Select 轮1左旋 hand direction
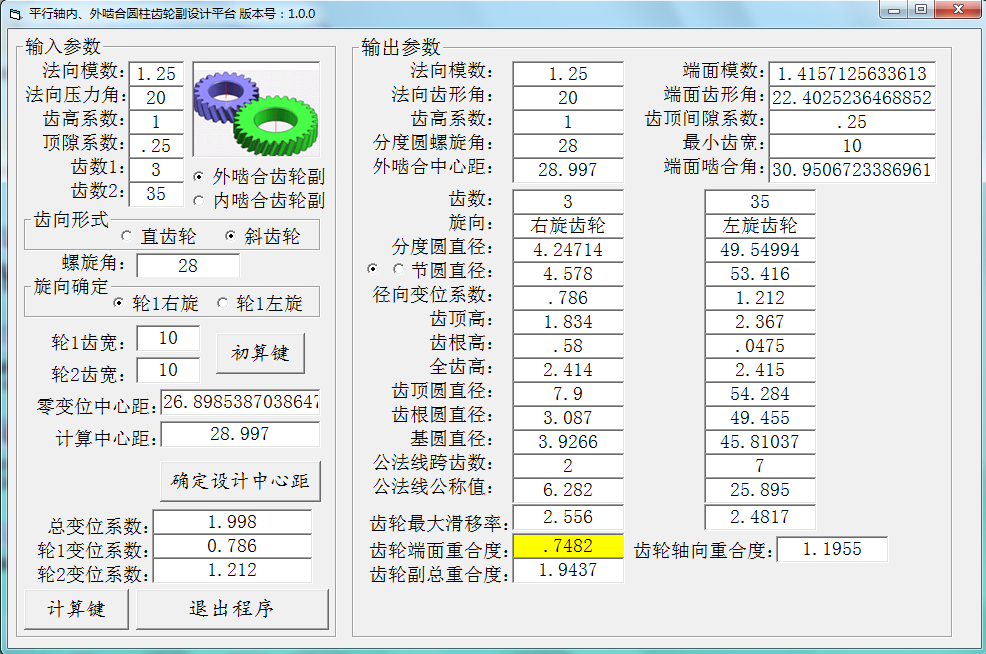 pos(260,303)
